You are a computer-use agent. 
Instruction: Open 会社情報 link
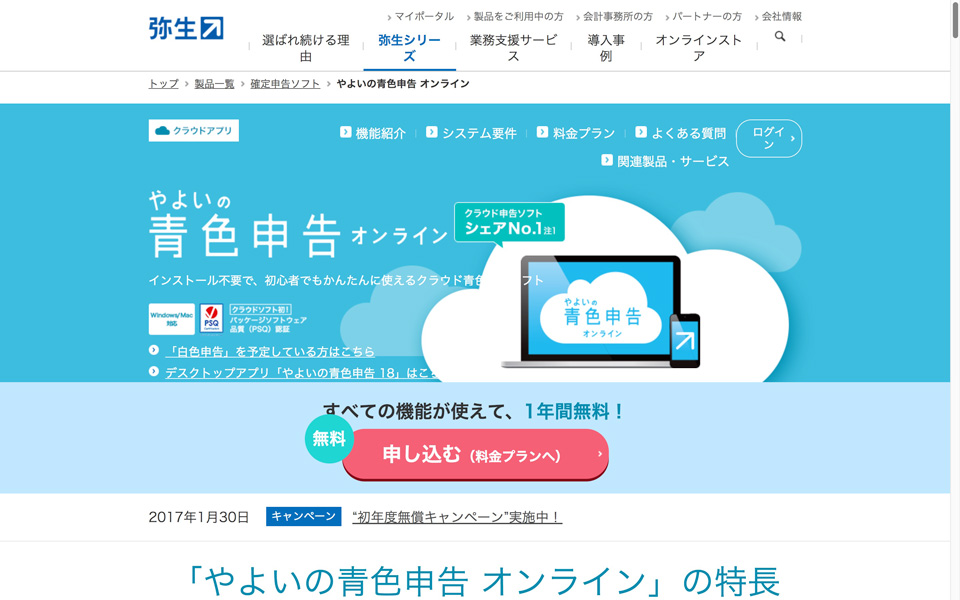[x=781, y=17]
